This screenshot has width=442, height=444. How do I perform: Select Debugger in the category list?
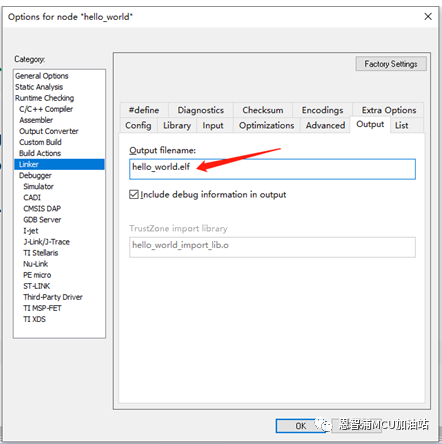[x=35, y=175]
